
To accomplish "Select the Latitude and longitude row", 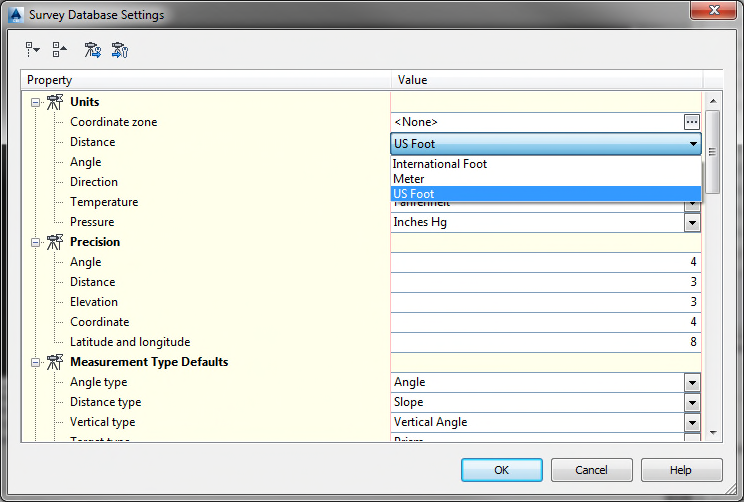I will [x=130, y=342].
